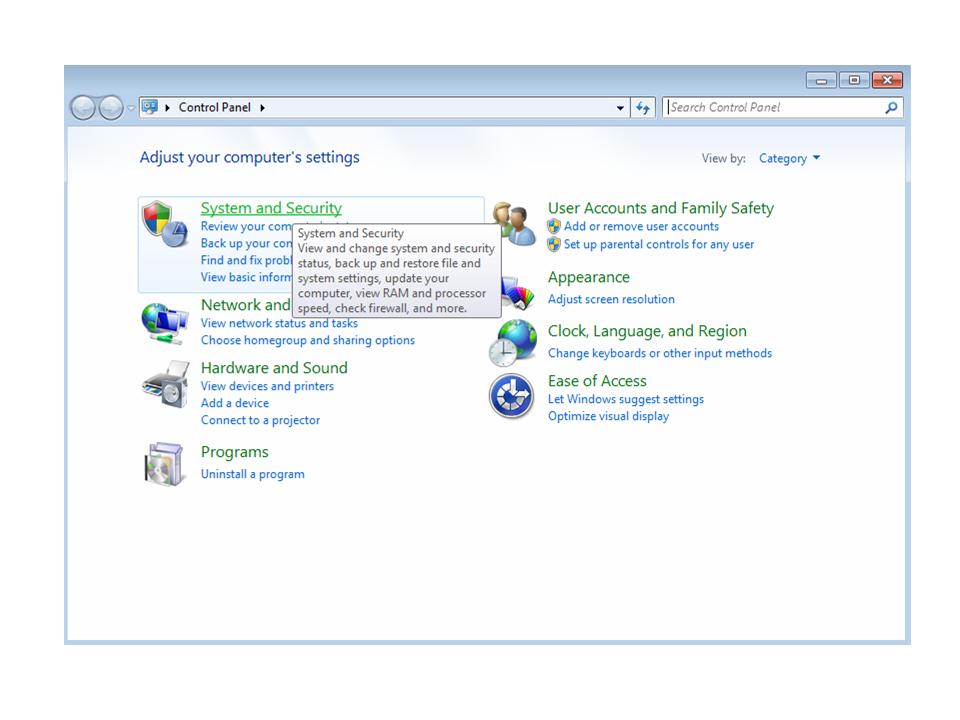This screenshot has width=960, height=720.
Task: Click the Back navigation arrow button
Action: 83,108
